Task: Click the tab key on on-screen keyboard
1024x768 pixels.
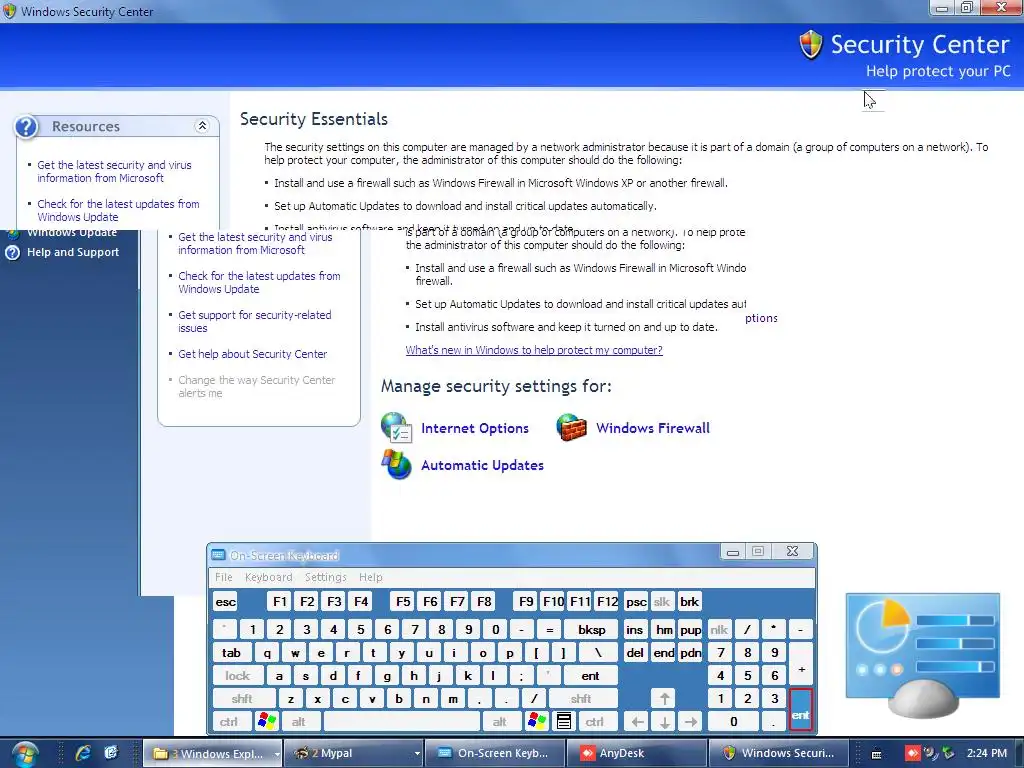Action: [231, 652]
